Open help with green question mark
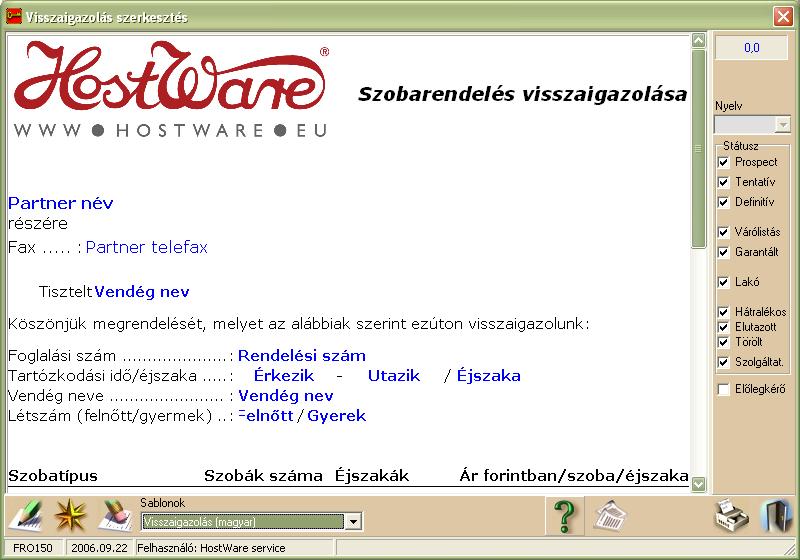This screenshot has height=560, width=800. point(564,516)
